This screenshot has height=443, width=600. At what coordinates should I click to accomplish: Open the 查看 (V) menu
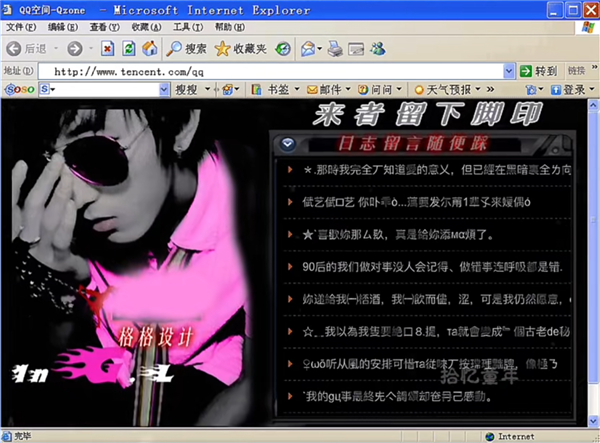[104, 27]
